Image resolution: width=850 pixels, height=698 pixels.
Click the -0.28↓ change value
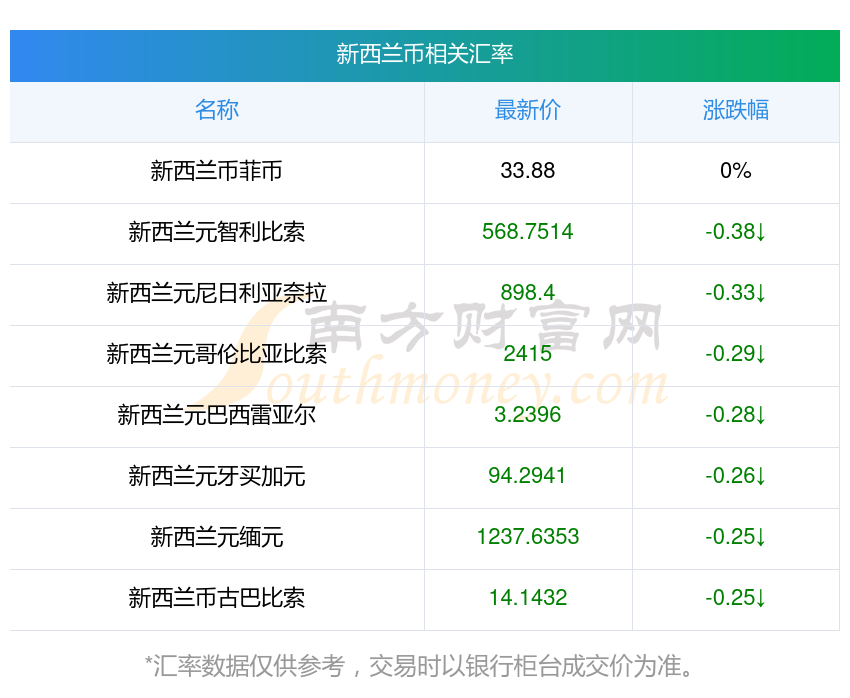[736, 415]
